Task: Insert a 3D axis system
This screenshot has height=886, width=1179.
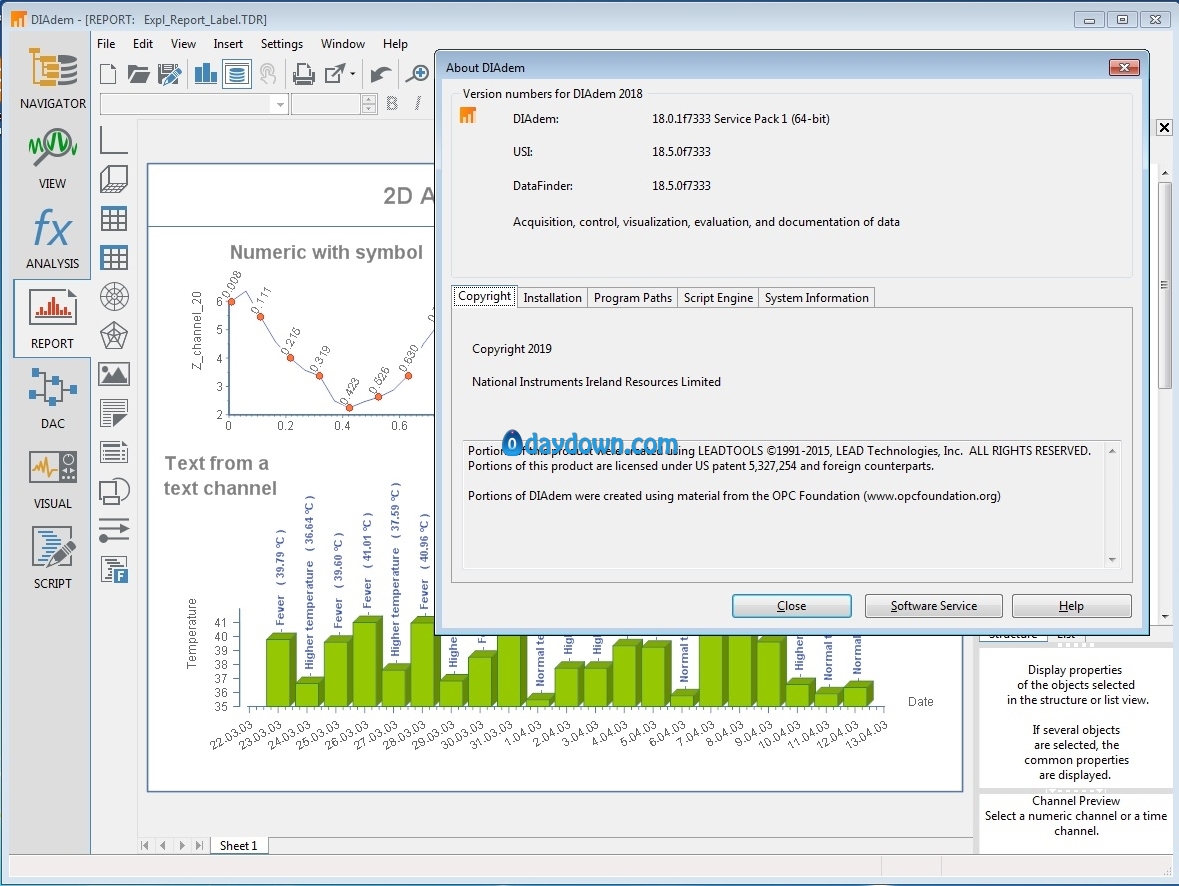Action: pyautogui.click(x=114, y=179)
